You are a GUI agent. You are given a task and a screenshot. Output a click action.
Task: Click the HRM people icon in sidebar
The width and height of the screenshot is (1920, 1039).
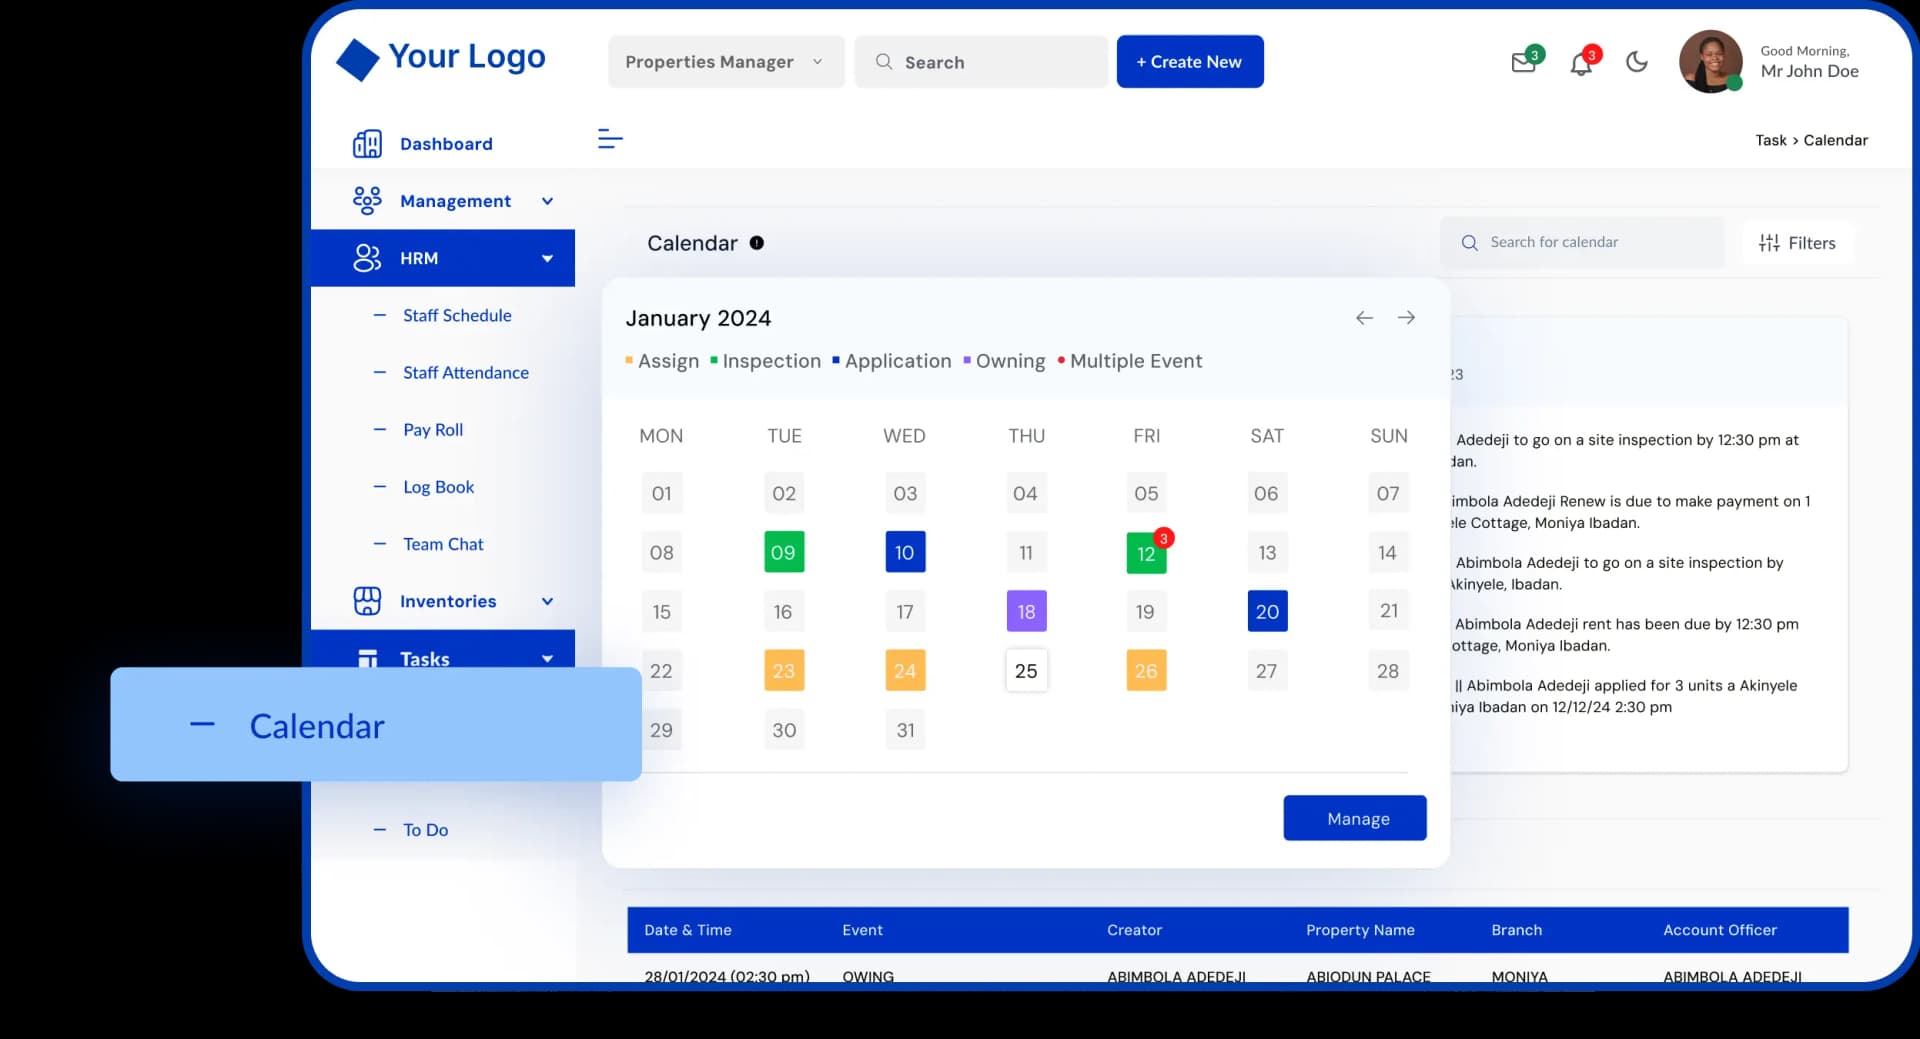[x=367, y=257]
